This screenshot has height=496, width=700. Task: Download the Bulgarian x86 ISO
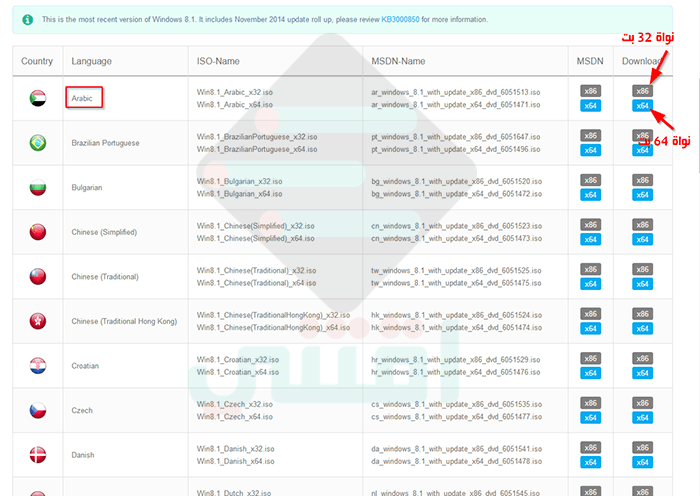[642, 180]
